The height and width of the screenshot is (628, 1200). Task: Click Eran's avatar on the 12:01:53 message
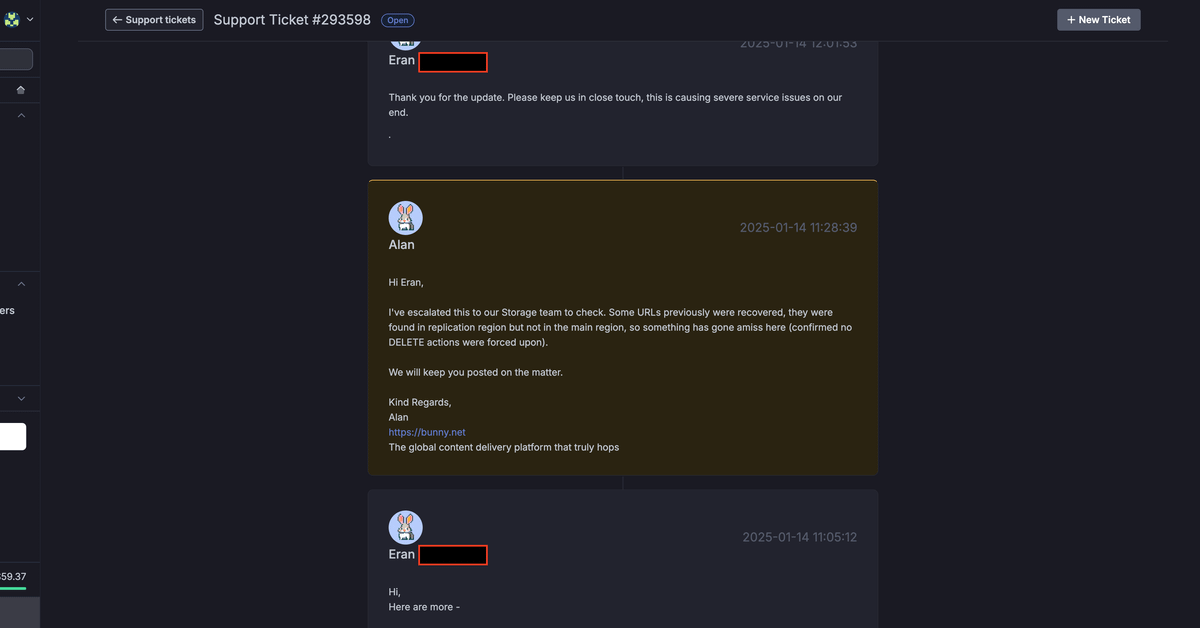pos(405,41)
